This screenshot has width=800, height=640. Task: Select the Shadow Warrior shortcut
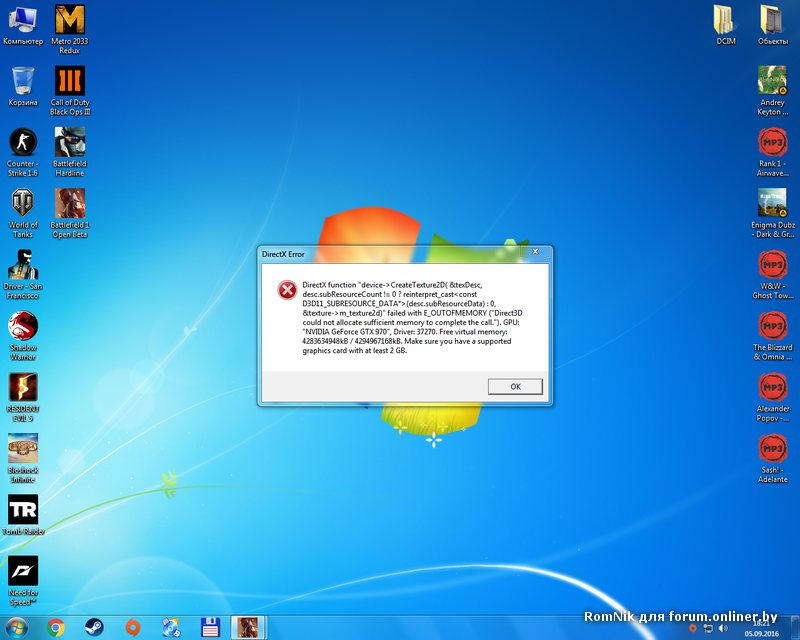click(x=23, y=336)
